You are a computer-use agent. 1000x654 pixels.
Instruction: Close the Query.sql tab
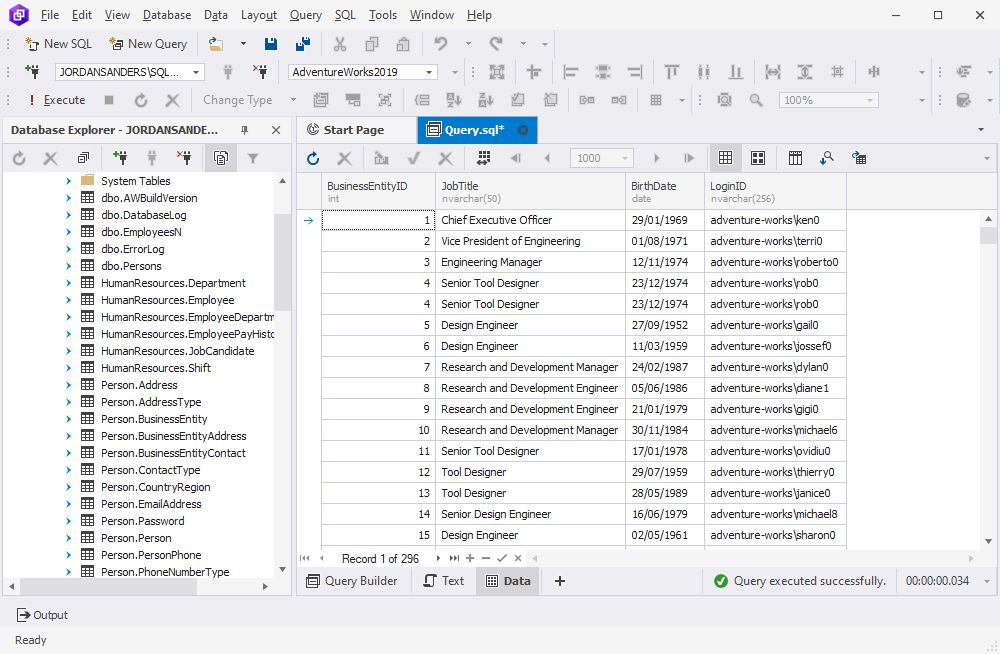point(523,130)
